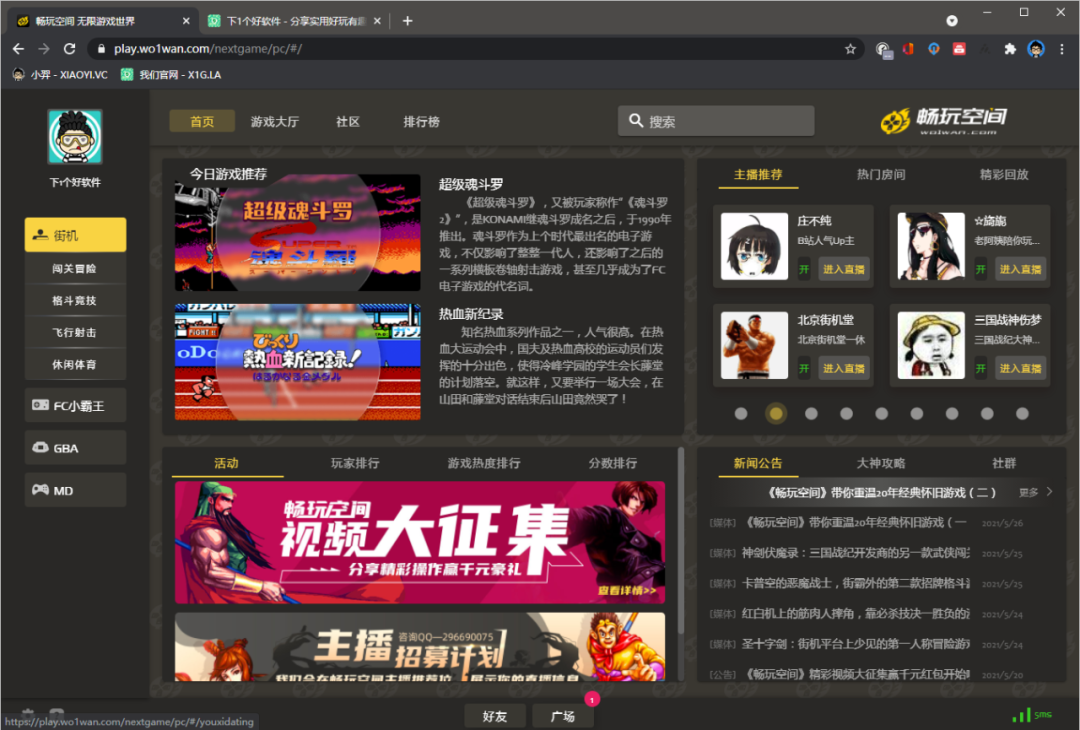Image resolution: width=1080 pixels, height=730 pixels.
Task: Open the MD gamepad category
Action: 75,490
